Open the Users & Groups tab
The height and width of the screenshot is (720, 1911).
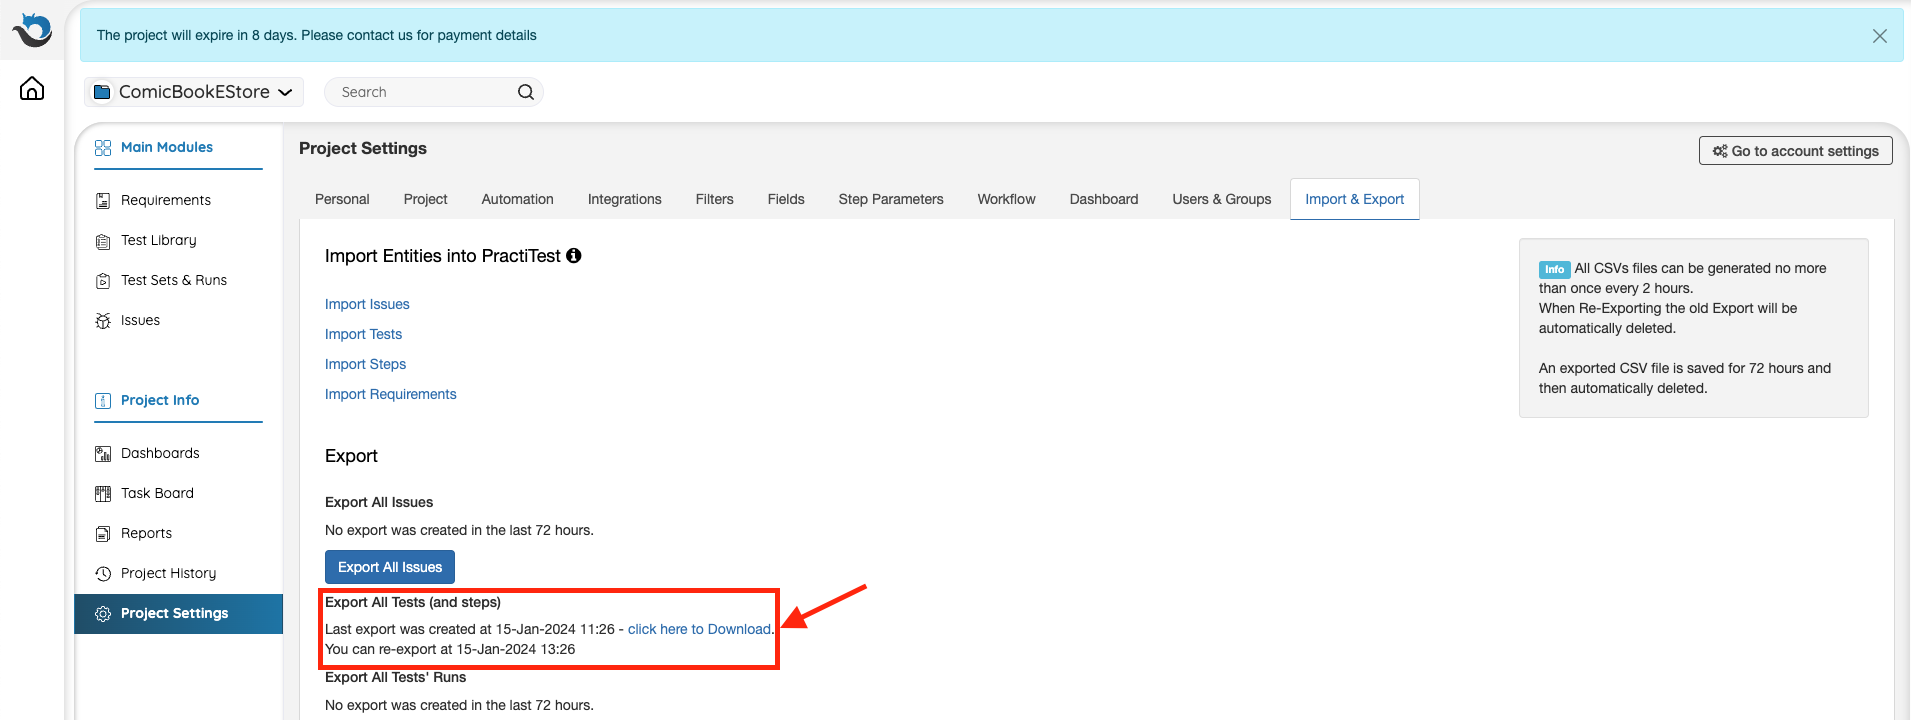[x=1222, y=199]
